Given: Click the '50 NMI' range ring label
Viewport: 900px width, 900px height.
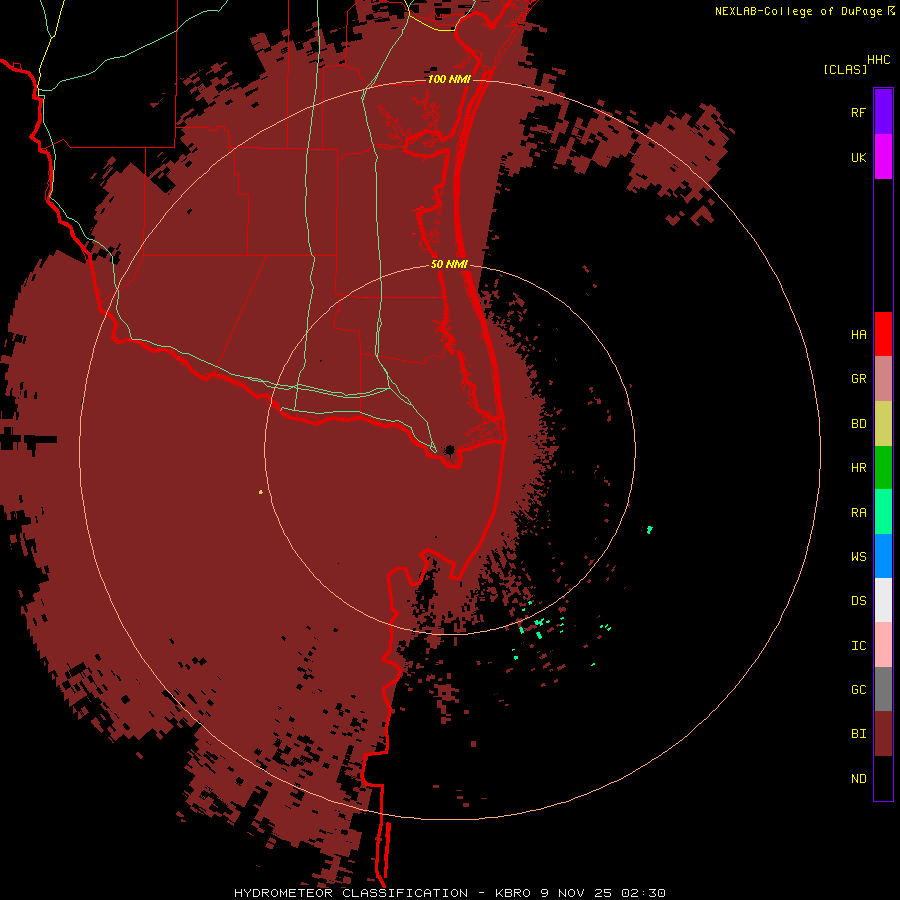Looking at the screenshot, I should pyautogui.click(x=449, y=264).
